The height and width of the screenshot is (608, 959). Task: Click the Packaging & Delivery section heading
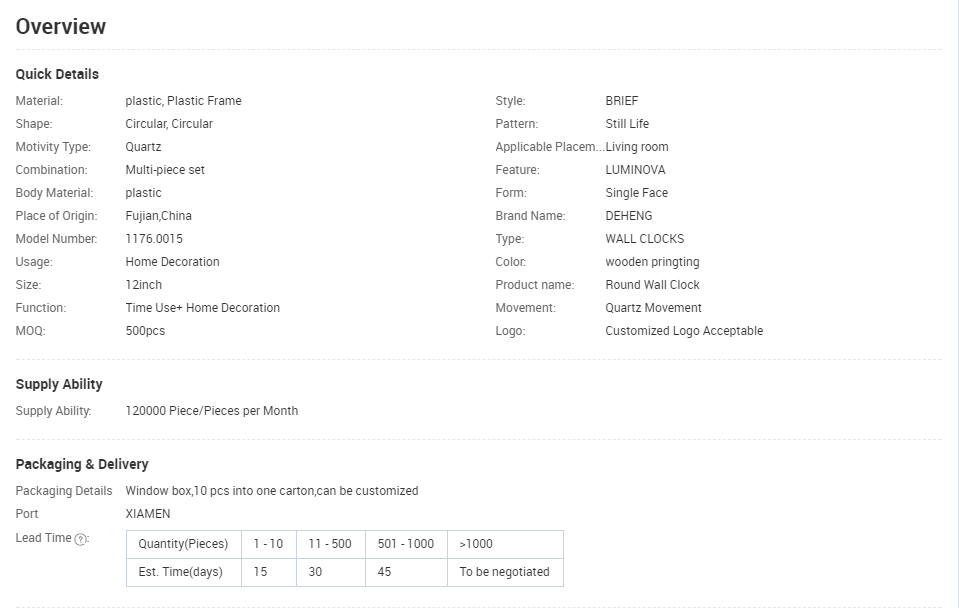82,464
